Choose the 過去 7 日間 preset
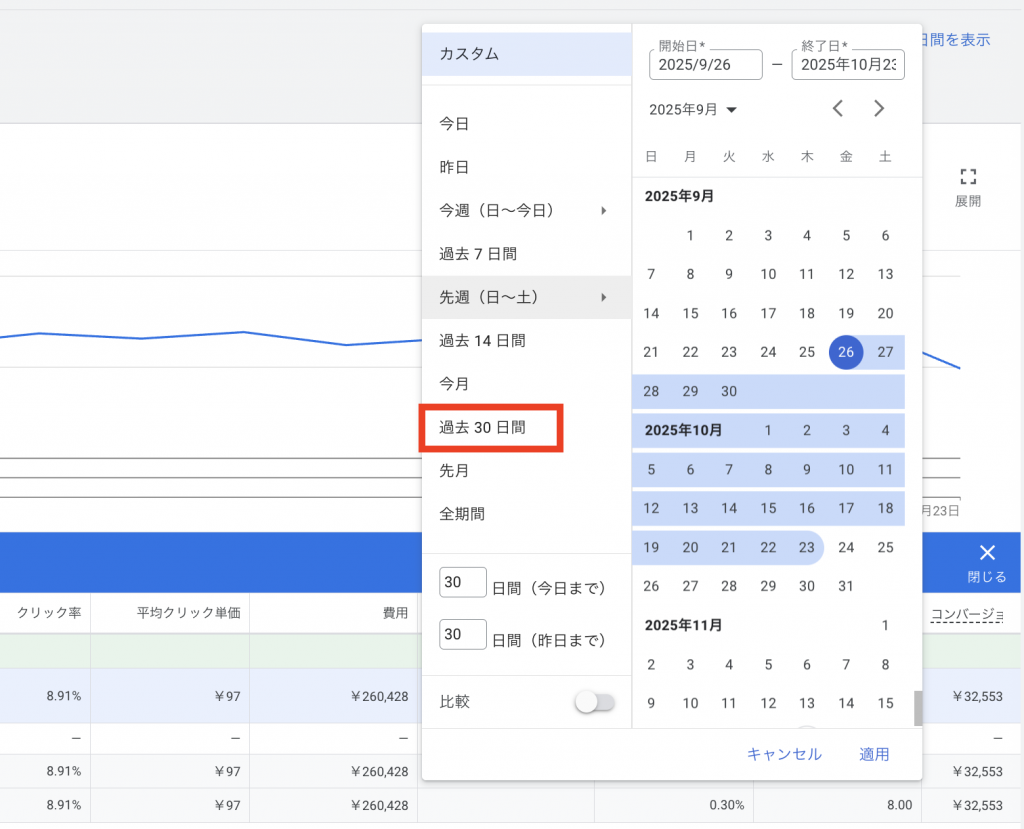 tap(478, 254)
